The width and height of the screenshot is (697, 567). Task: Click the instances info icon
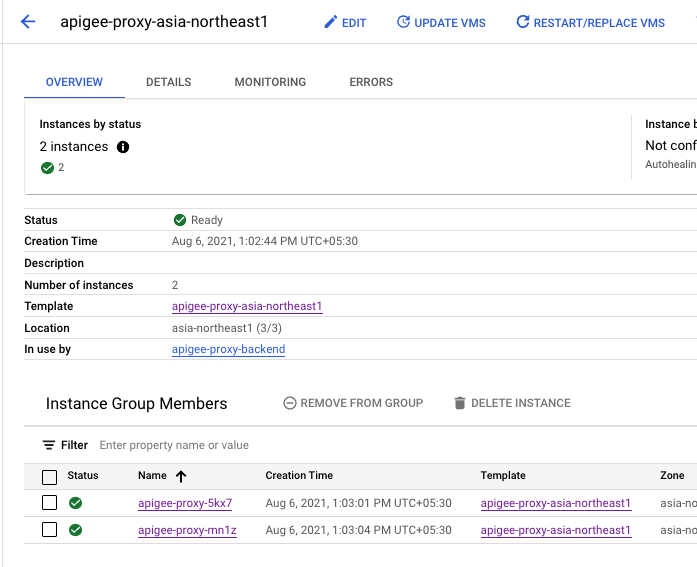click(123, 147)
